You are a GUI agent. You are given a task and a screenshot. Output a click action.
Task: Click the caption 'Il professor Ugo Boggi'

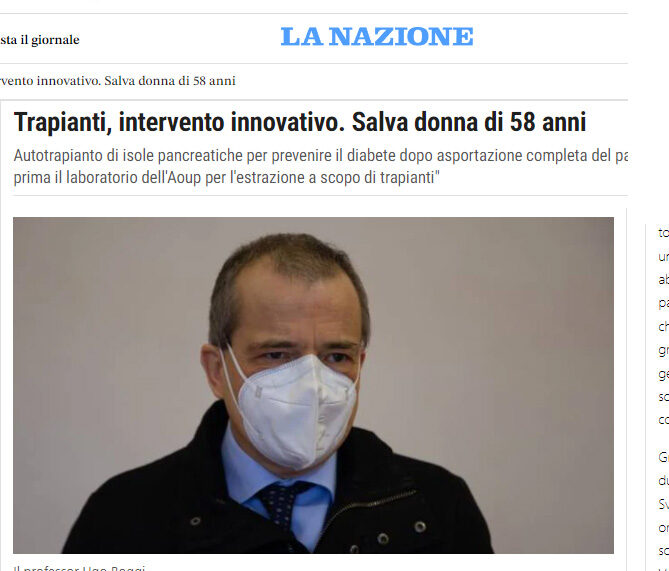[x=79, y=568]
